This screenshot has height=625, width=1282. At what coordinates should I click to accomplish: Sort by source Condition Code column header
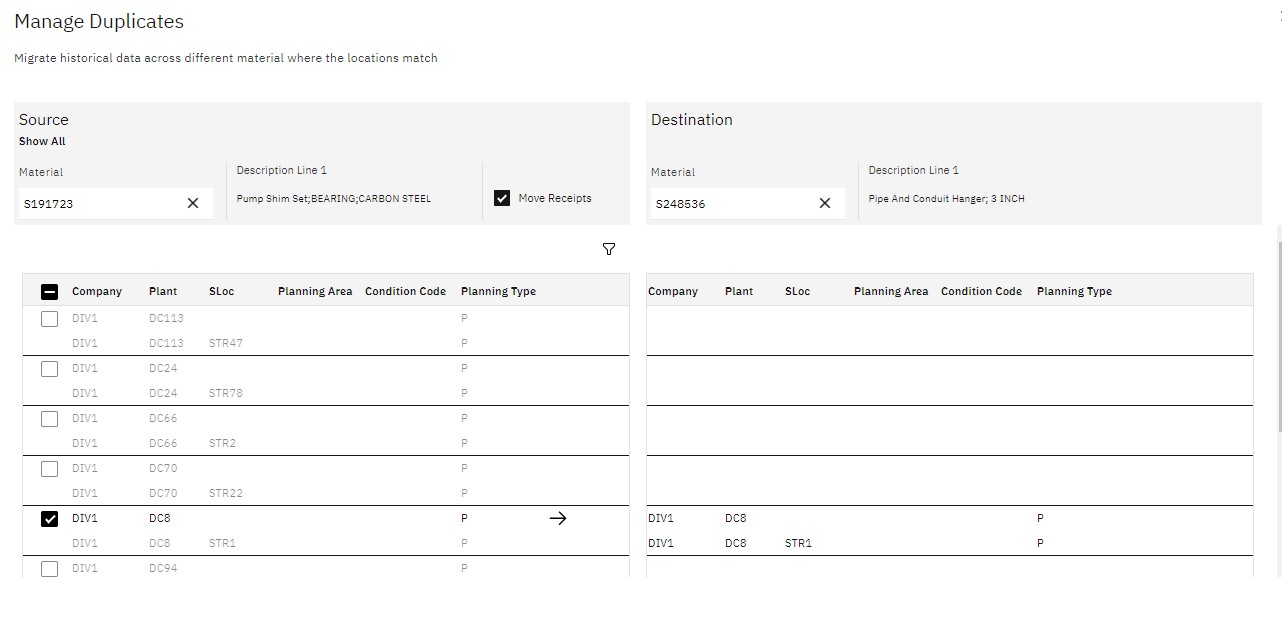(x=405, y=291)
